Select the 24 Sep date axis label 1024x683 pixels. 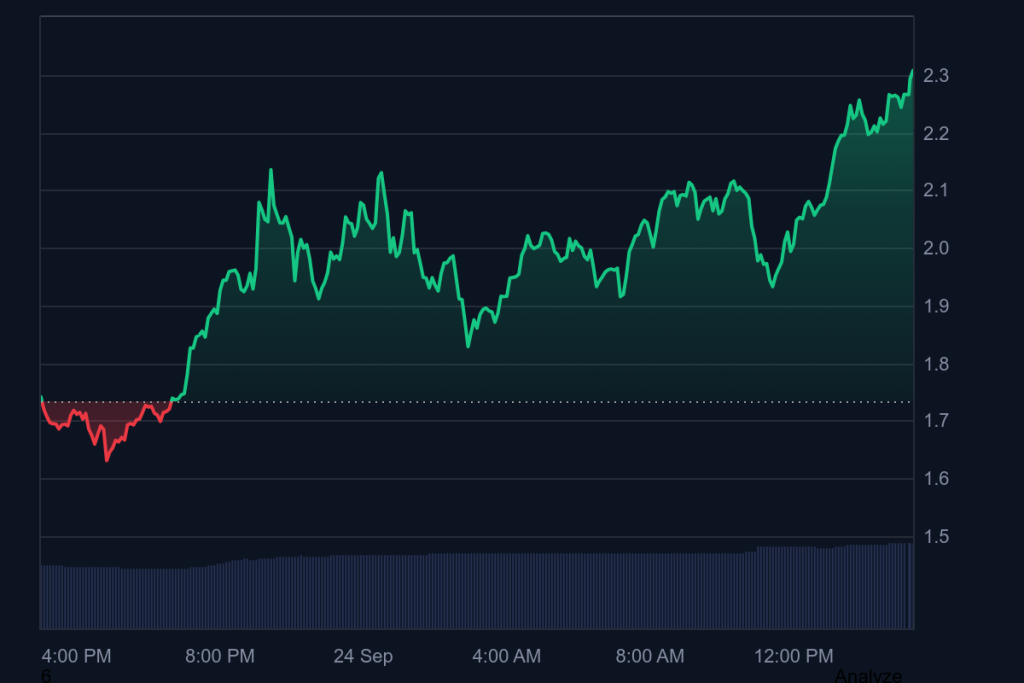363,656
